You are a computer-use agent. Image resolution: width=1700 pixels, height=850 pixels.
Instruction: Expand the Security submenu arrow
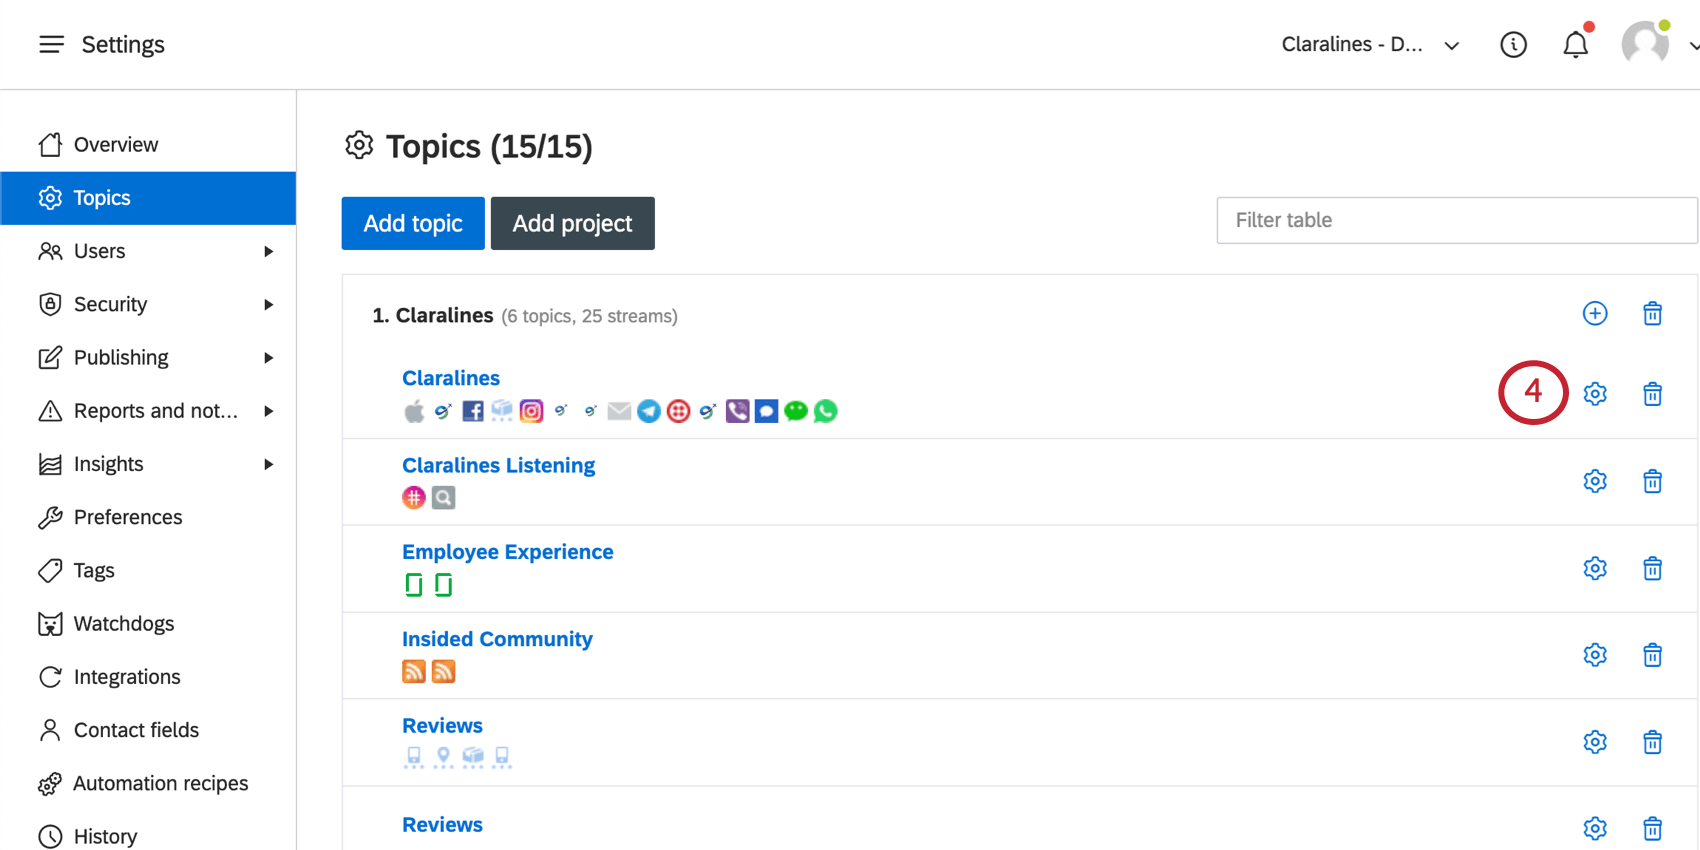pos(268,304)
